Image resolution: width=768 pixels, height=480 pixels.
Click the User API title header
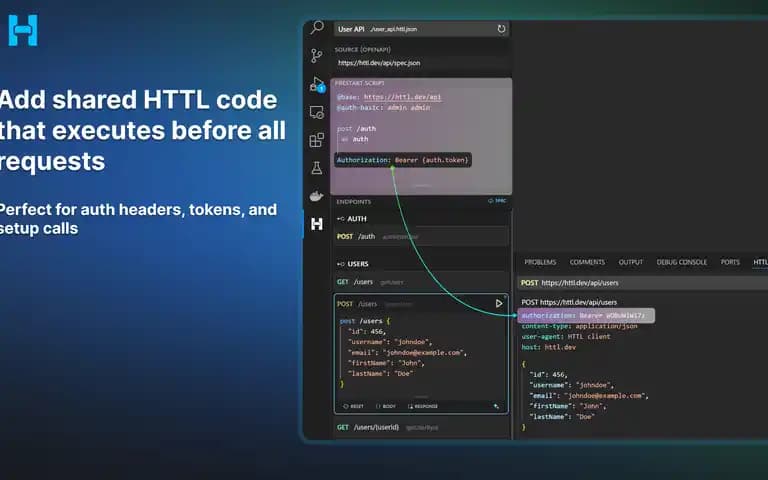pyautogui.click(x=351, y=29)
